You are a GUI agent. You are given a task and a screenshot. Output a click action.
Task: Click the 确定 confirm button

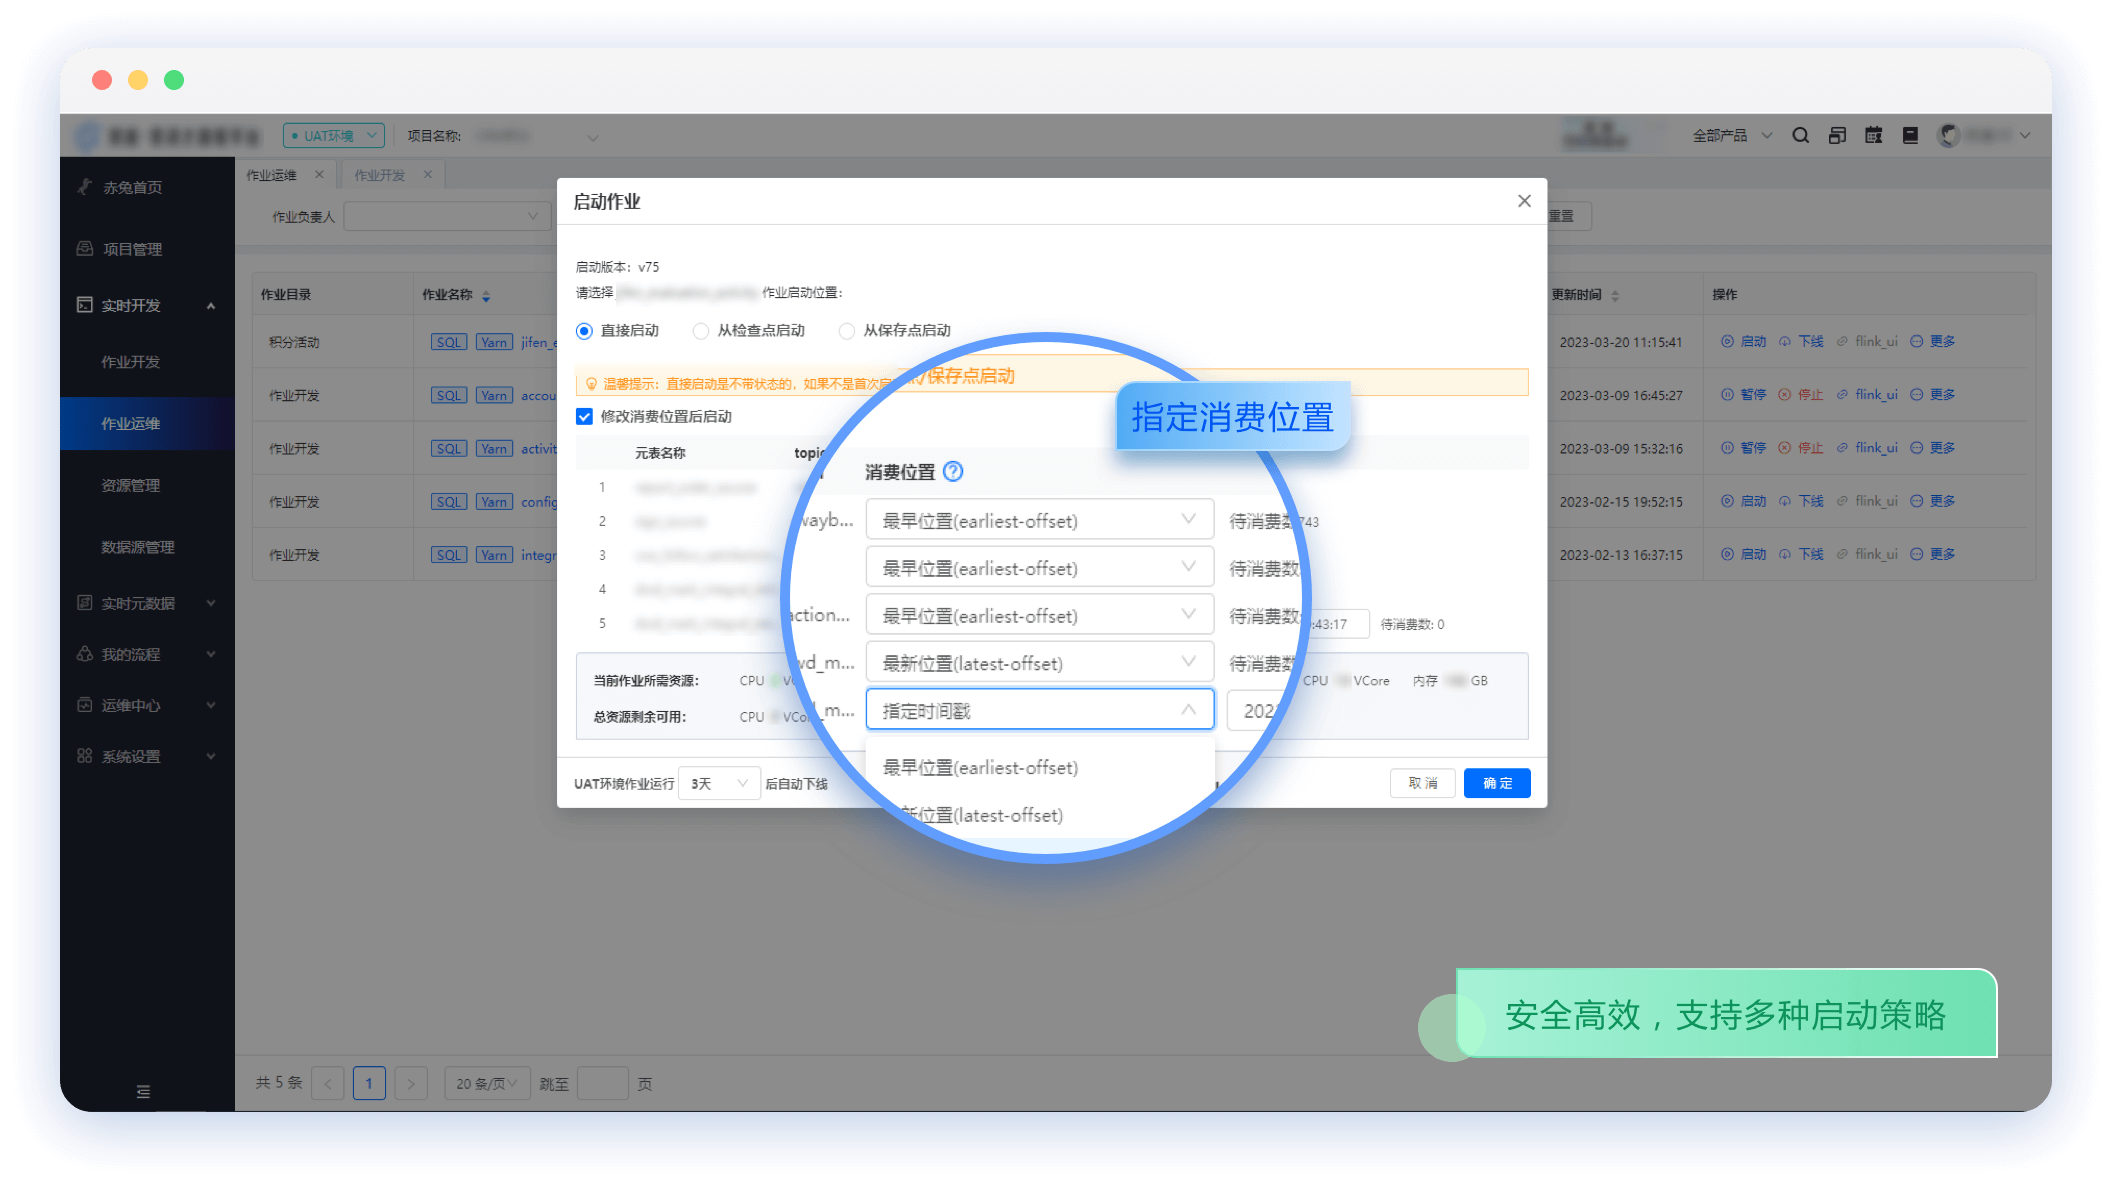point(1496,783)
